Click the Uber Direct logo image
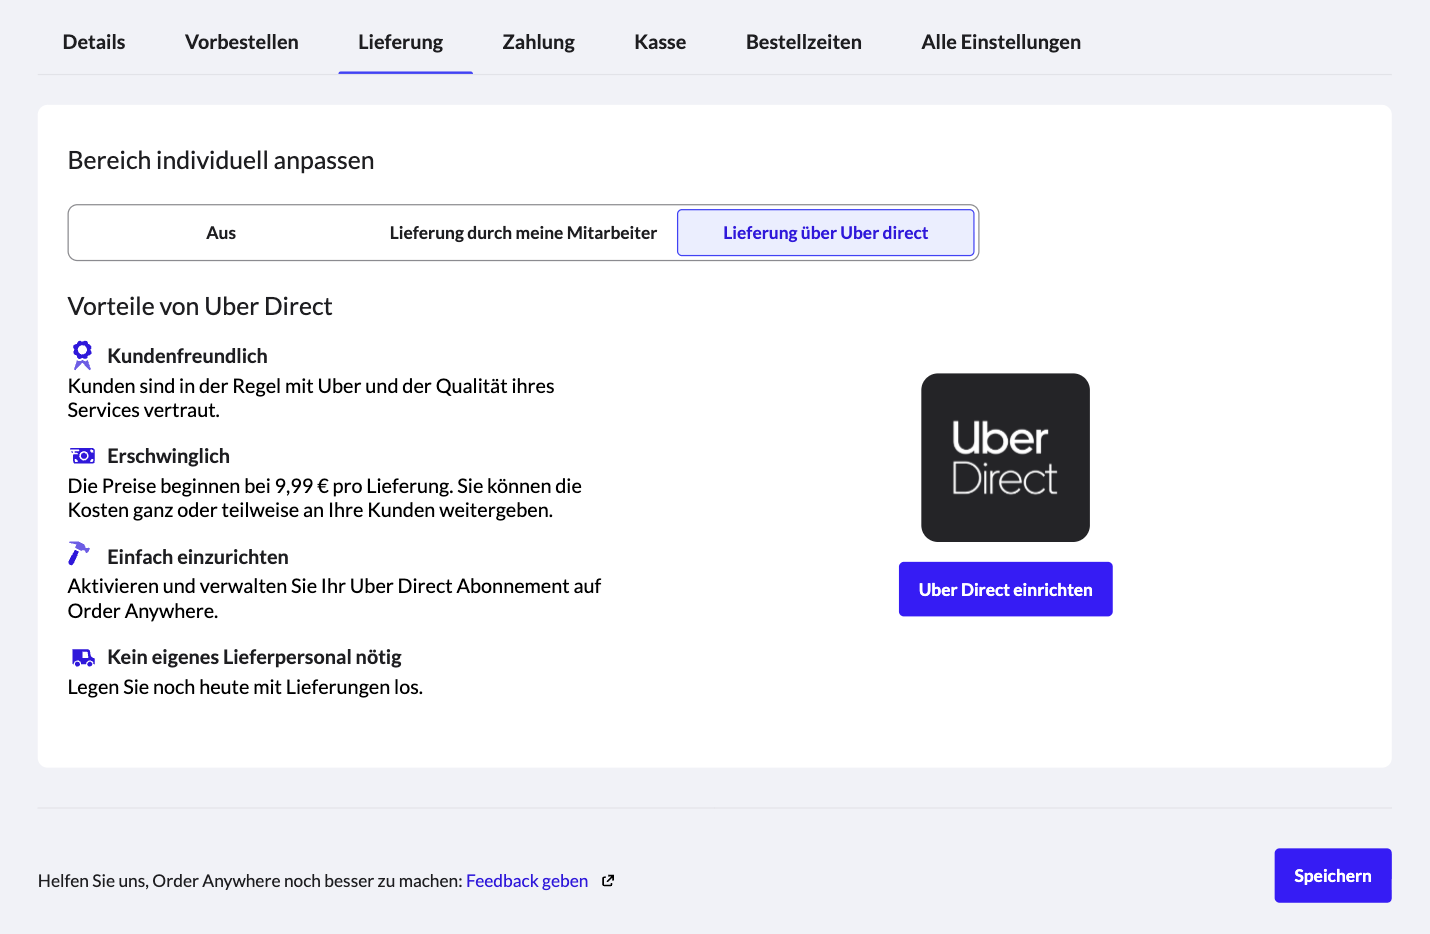 point(1006,458)
